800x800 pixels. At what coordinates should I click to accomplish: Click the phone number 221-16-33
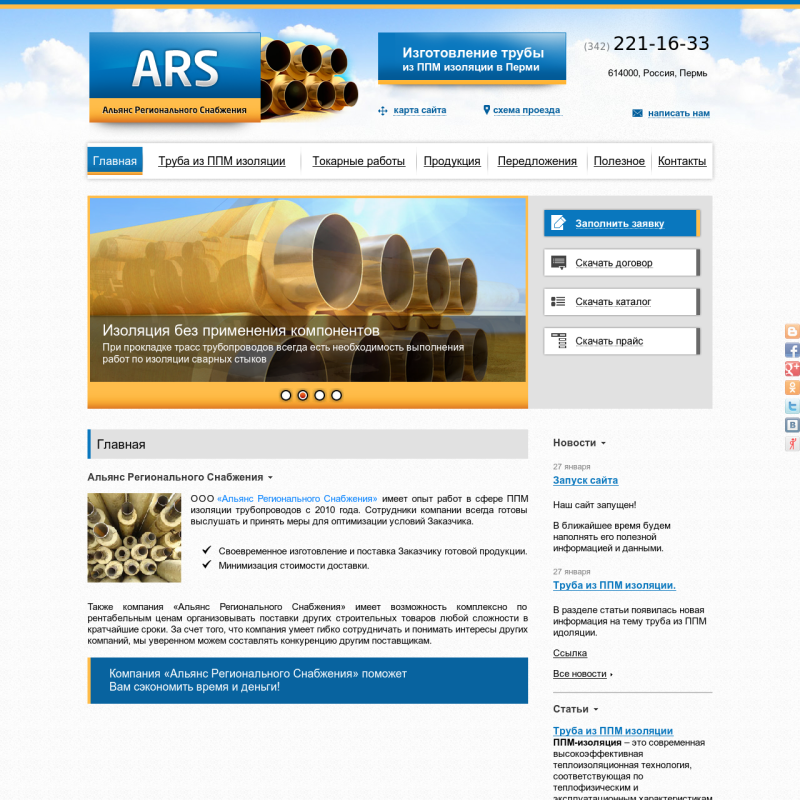click(x=661, y=44)
